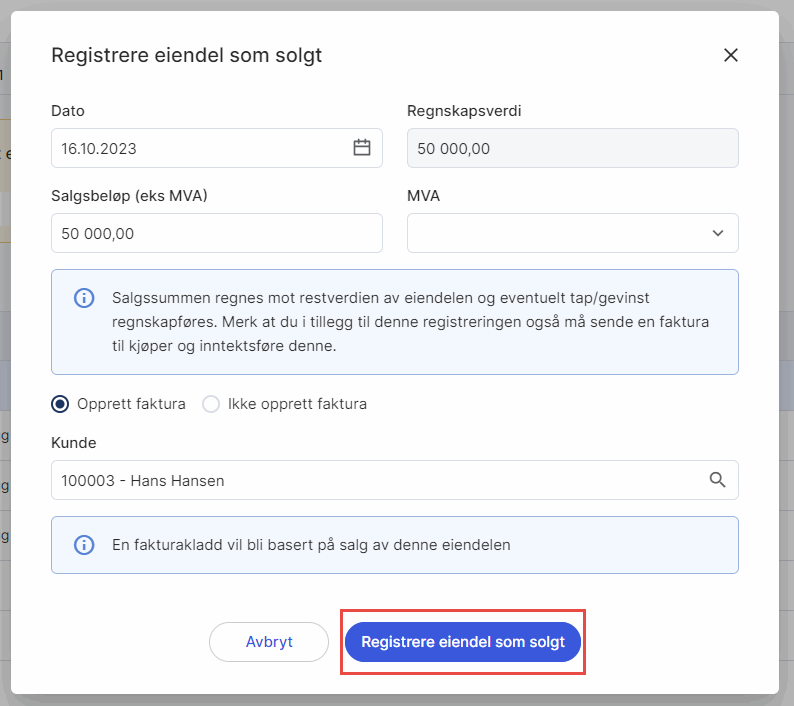Click the Regnskapsverdi read-only field
The width and height of the screenshot is (794, 706).
coord(572,148)
